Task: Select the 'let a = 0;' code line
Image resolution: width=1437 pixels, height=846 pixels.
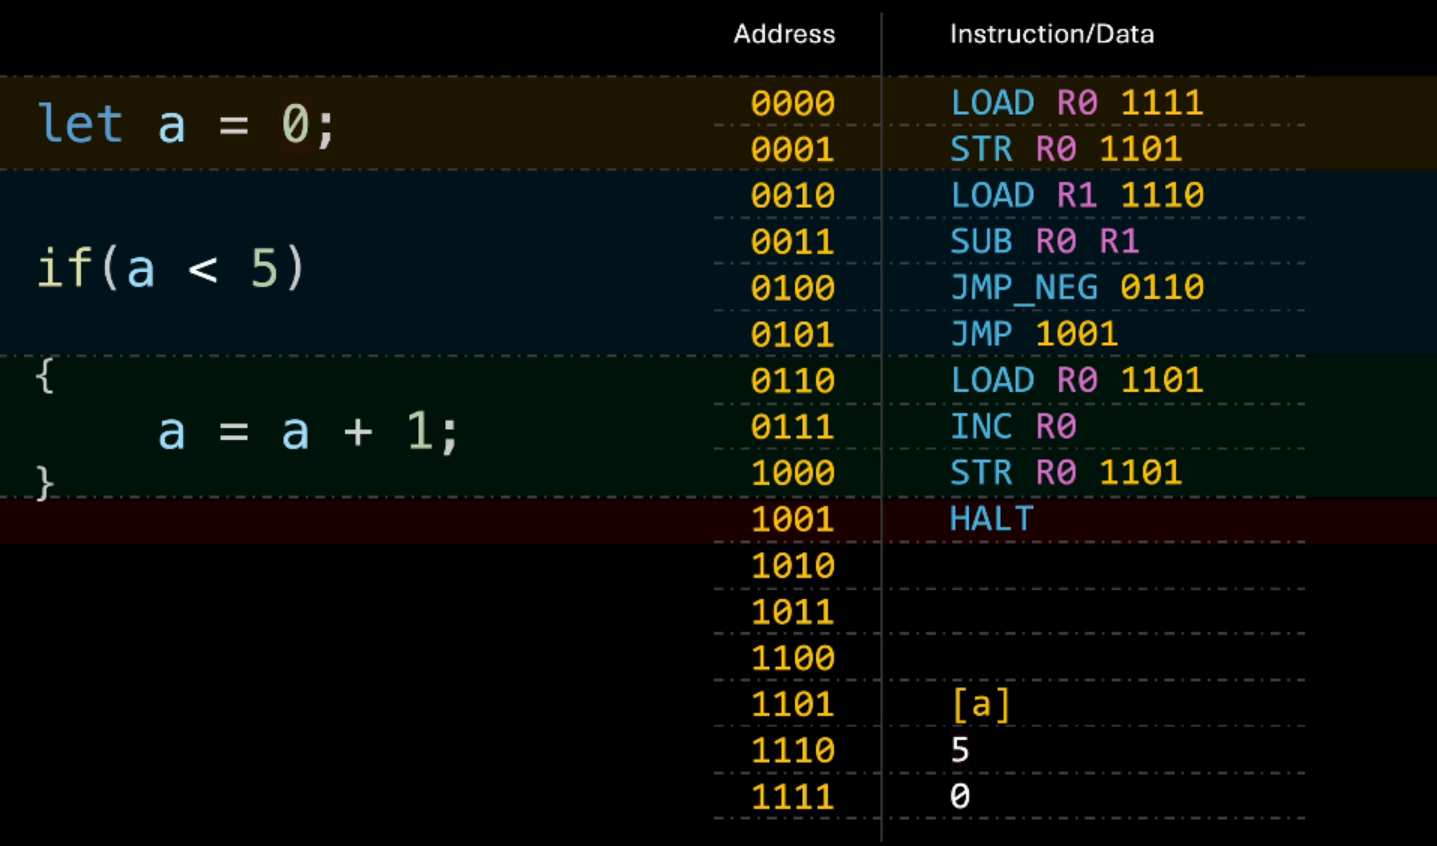Action: click(186, 125)
